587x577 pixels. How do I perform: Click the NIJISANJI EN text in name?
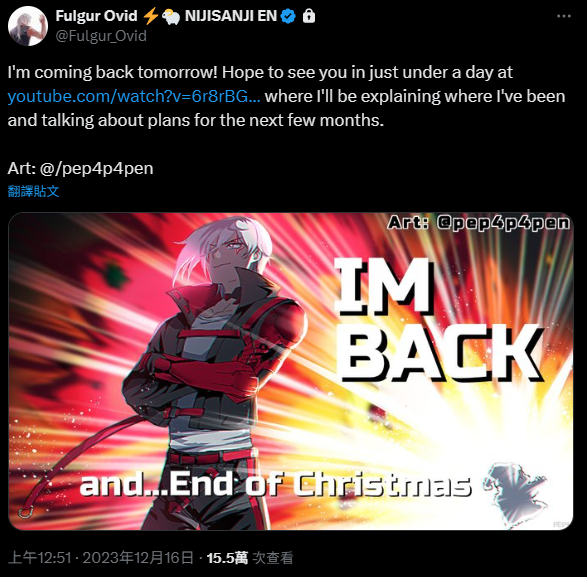tap(231, 16)
